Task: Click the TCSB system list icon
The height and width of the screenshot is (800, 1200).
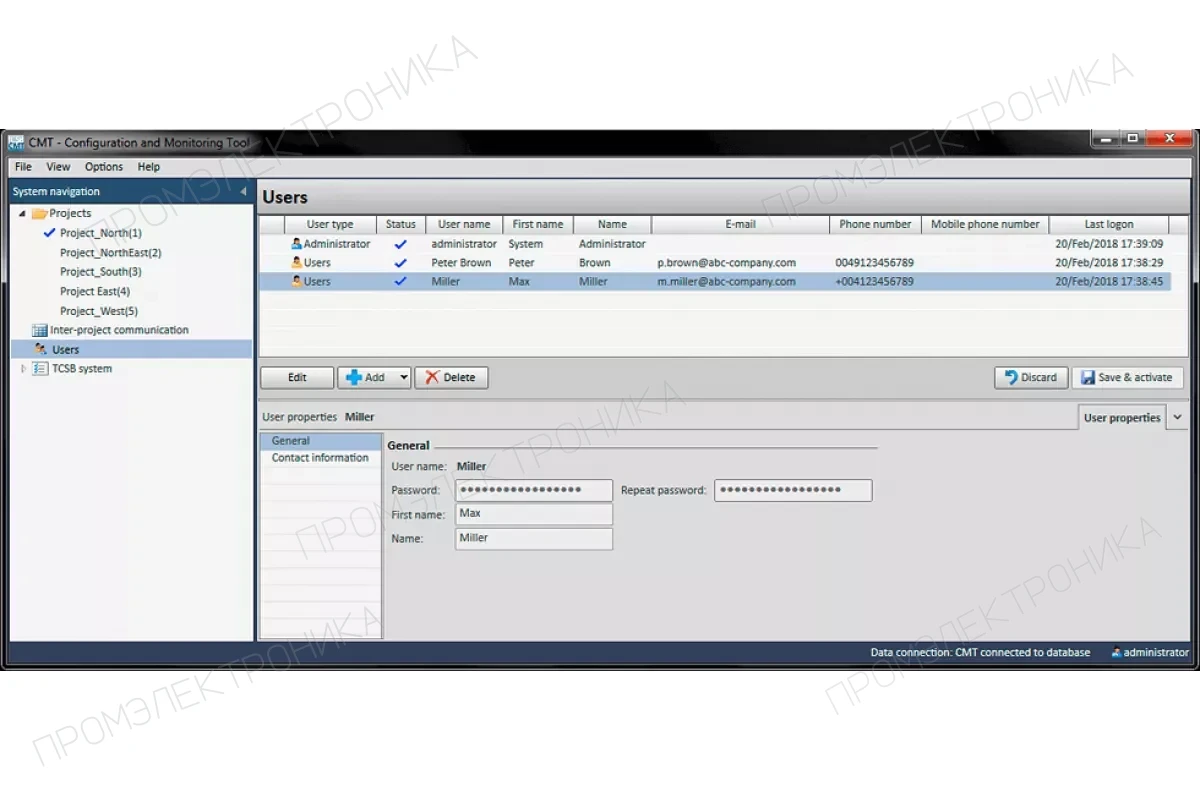Action: click(40, 369)
